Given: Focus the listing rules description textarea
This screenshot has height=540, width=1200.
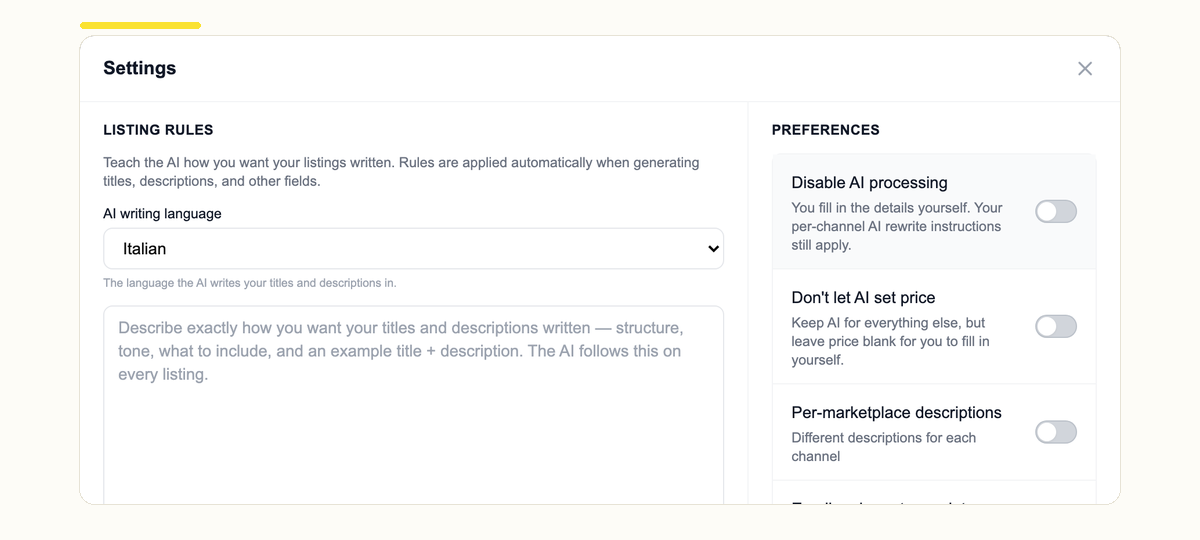Looking at the screenshot, I should point(413,405).
